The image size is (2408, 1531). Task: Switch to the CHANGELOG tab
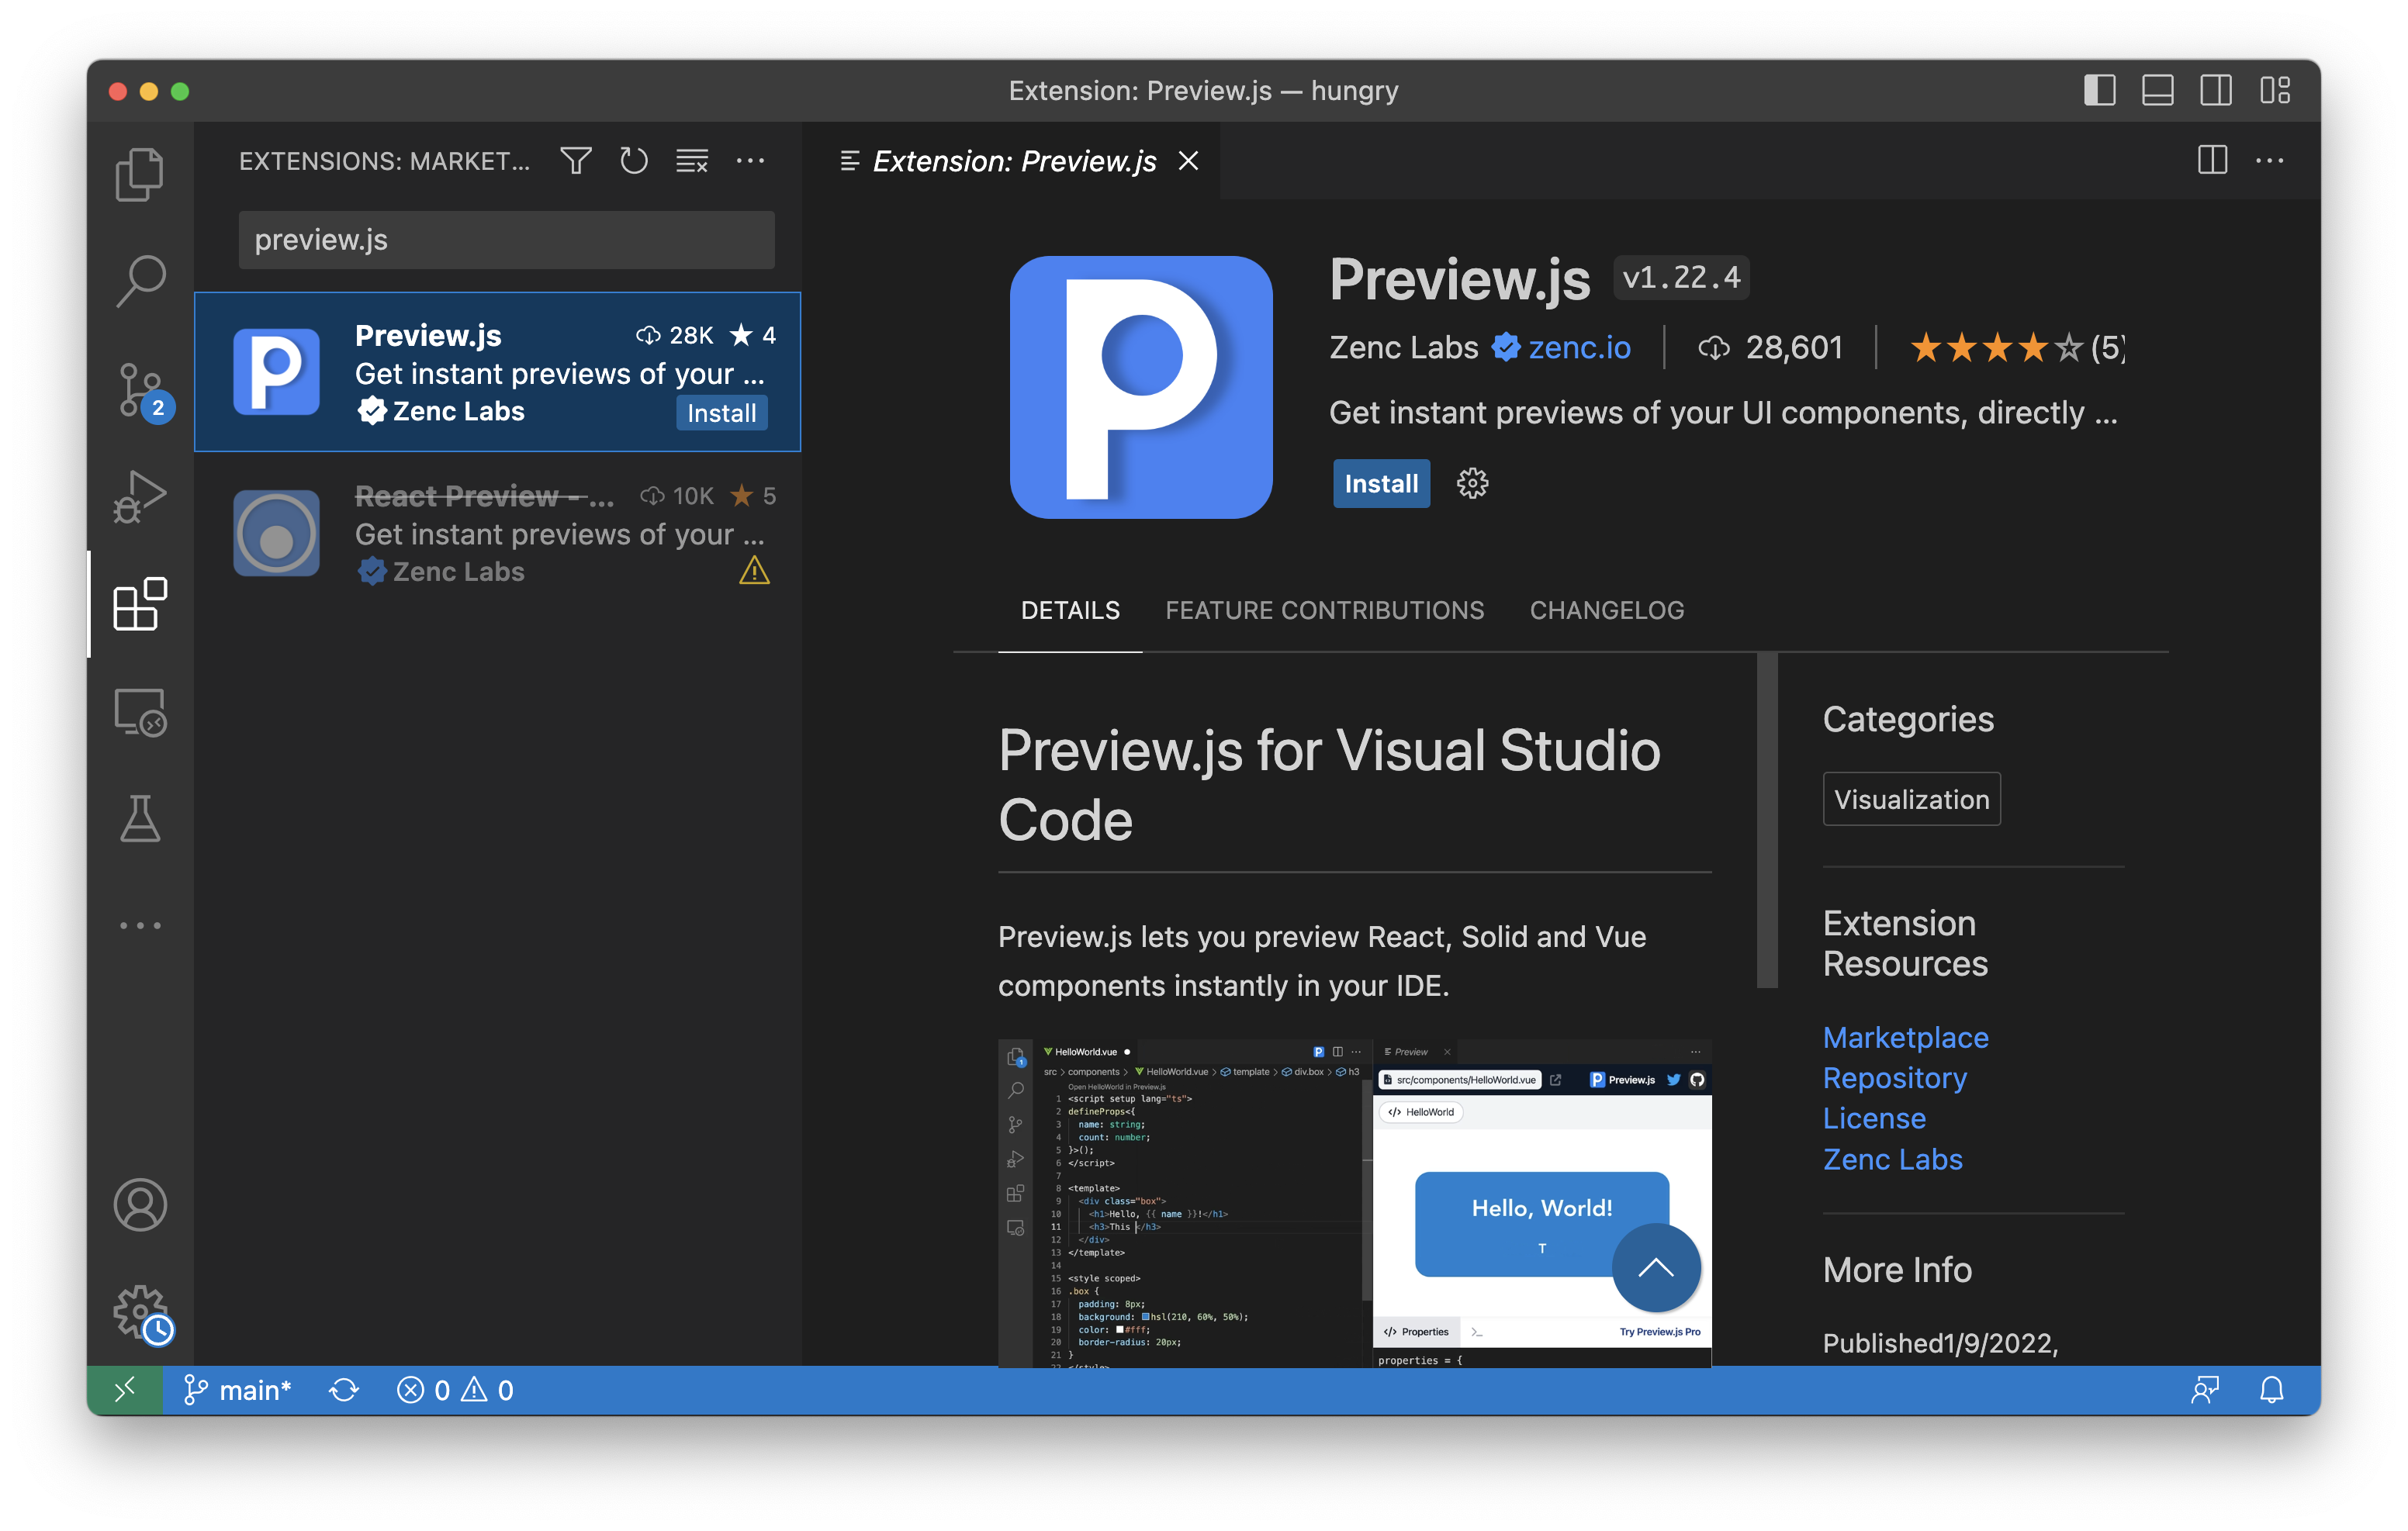click(x=1606, y=610)
